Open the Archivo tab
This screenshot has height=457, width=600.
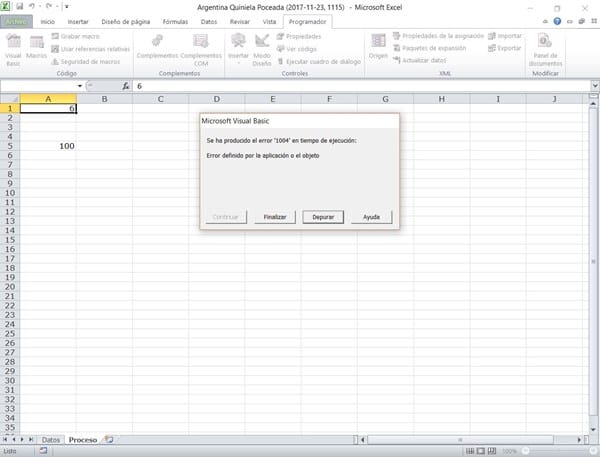point(16,22)
